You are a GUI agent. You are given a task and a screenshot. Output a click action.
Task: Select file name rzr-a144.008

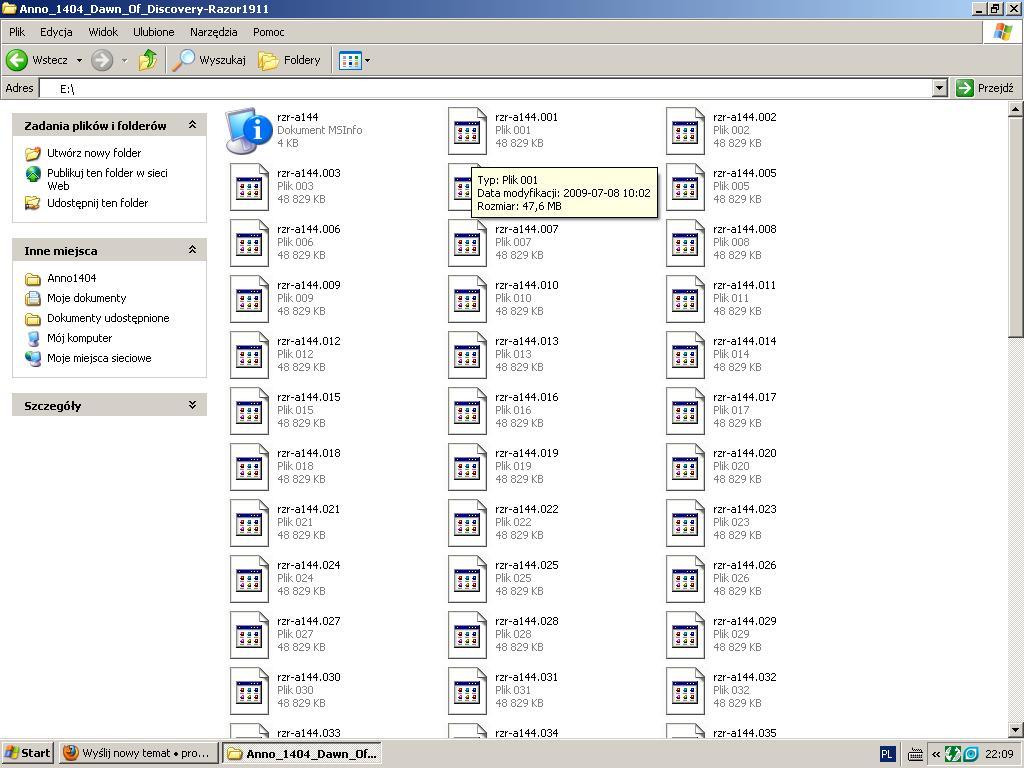tap(744, 229)
